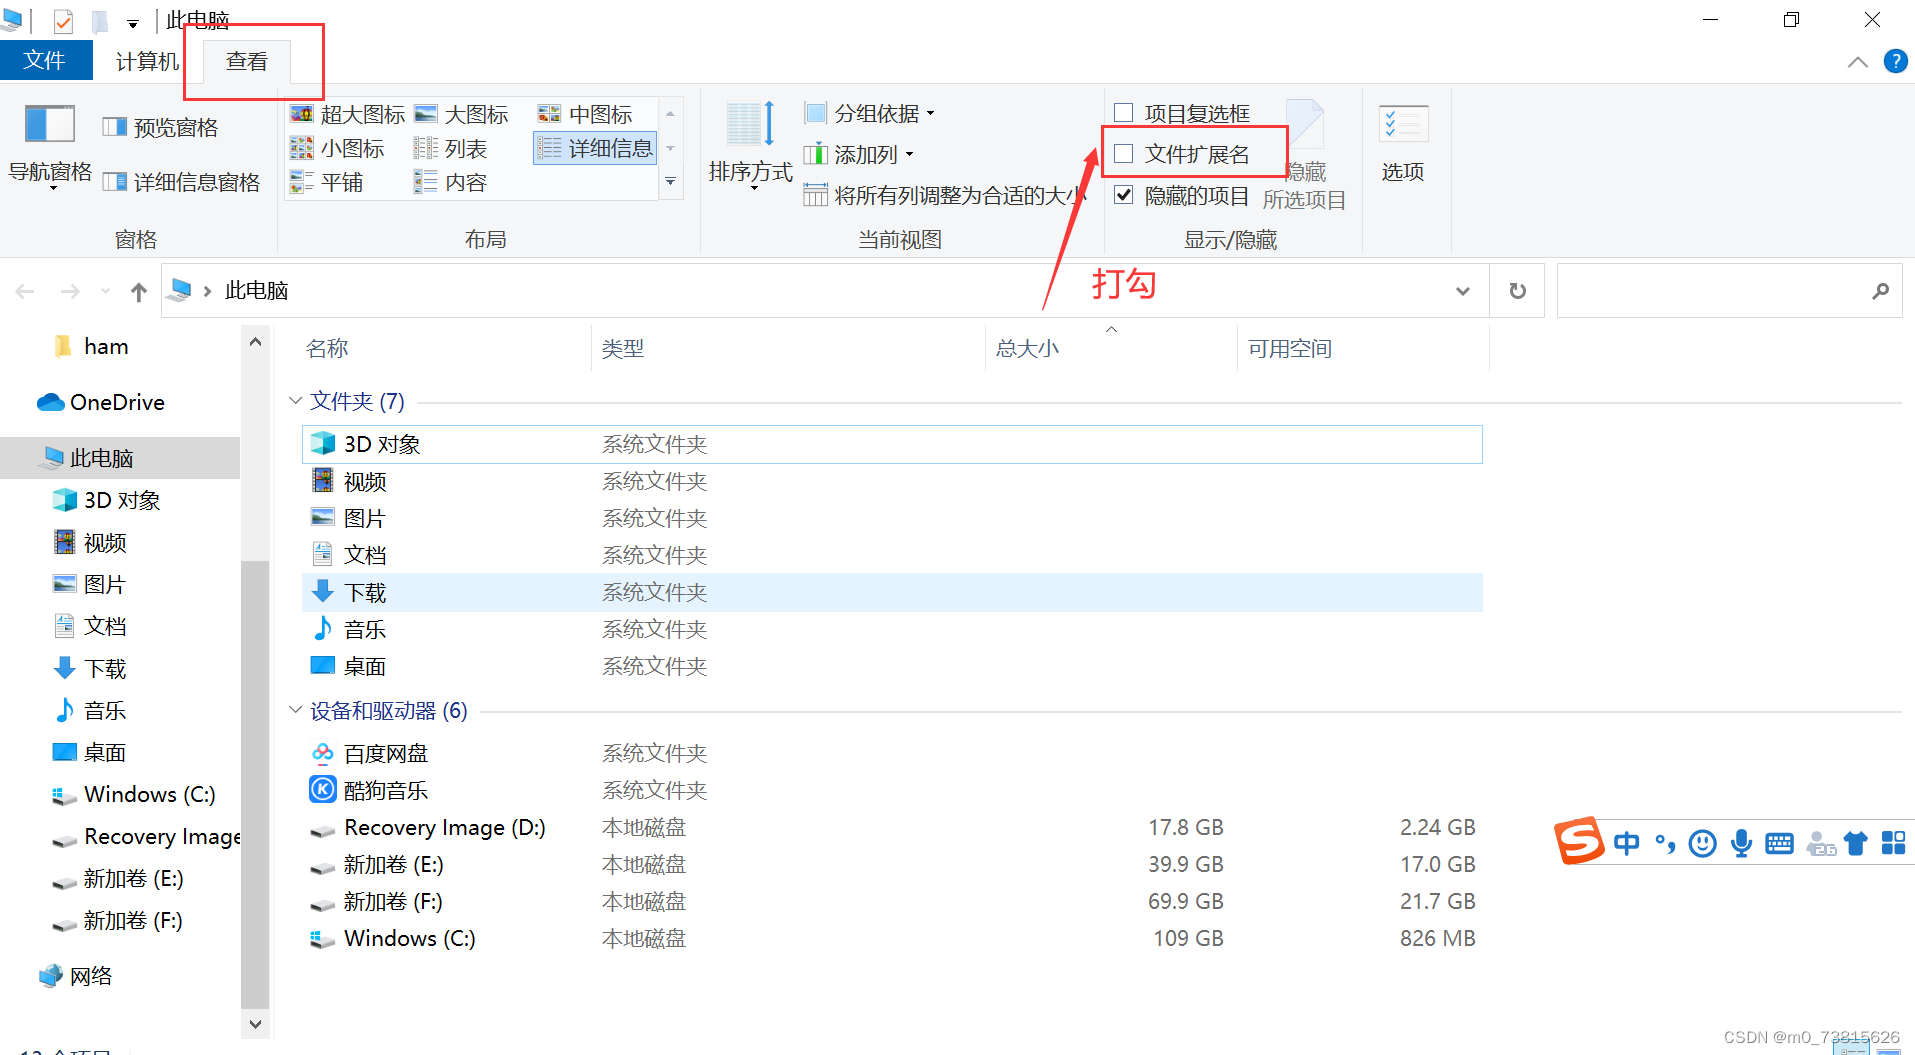Collapse the 设备和驱动器 group

[295, 709]
